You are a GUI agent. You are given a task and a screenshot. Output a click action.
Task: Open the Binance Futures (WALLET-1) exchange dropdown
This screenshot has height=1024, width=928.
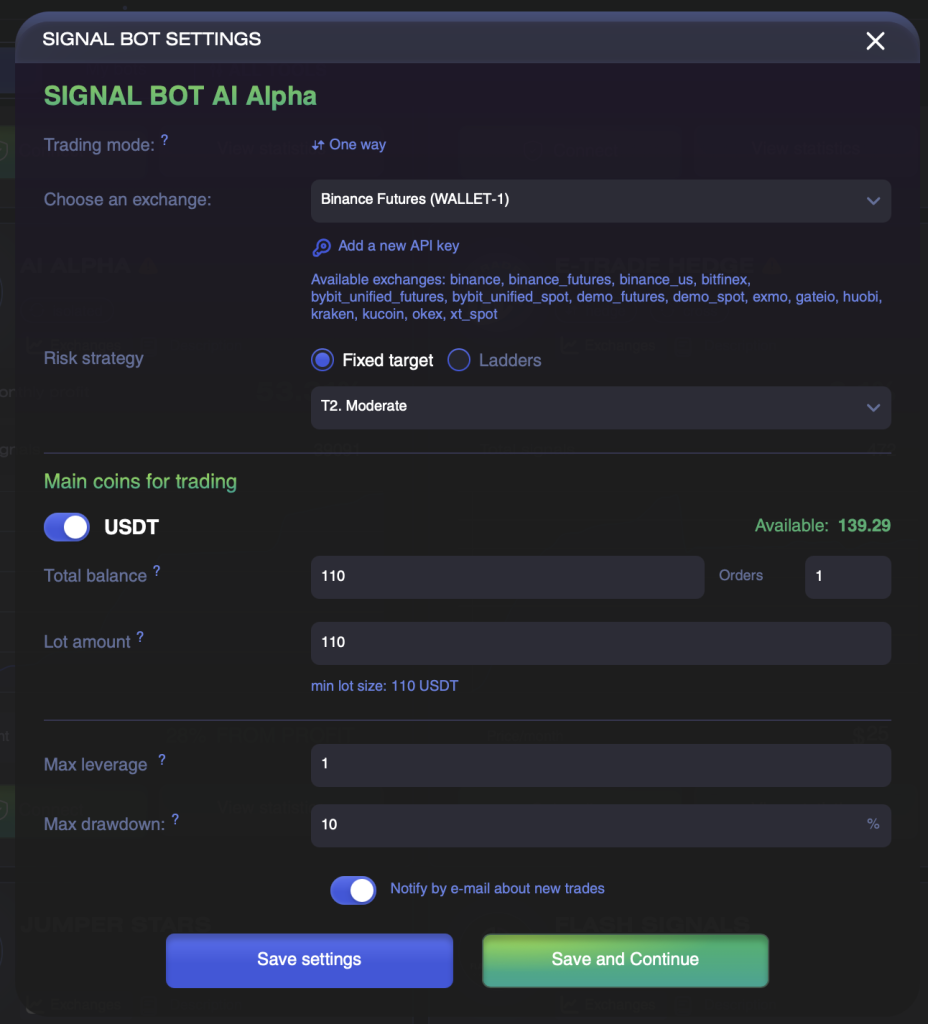coord(601,200)
